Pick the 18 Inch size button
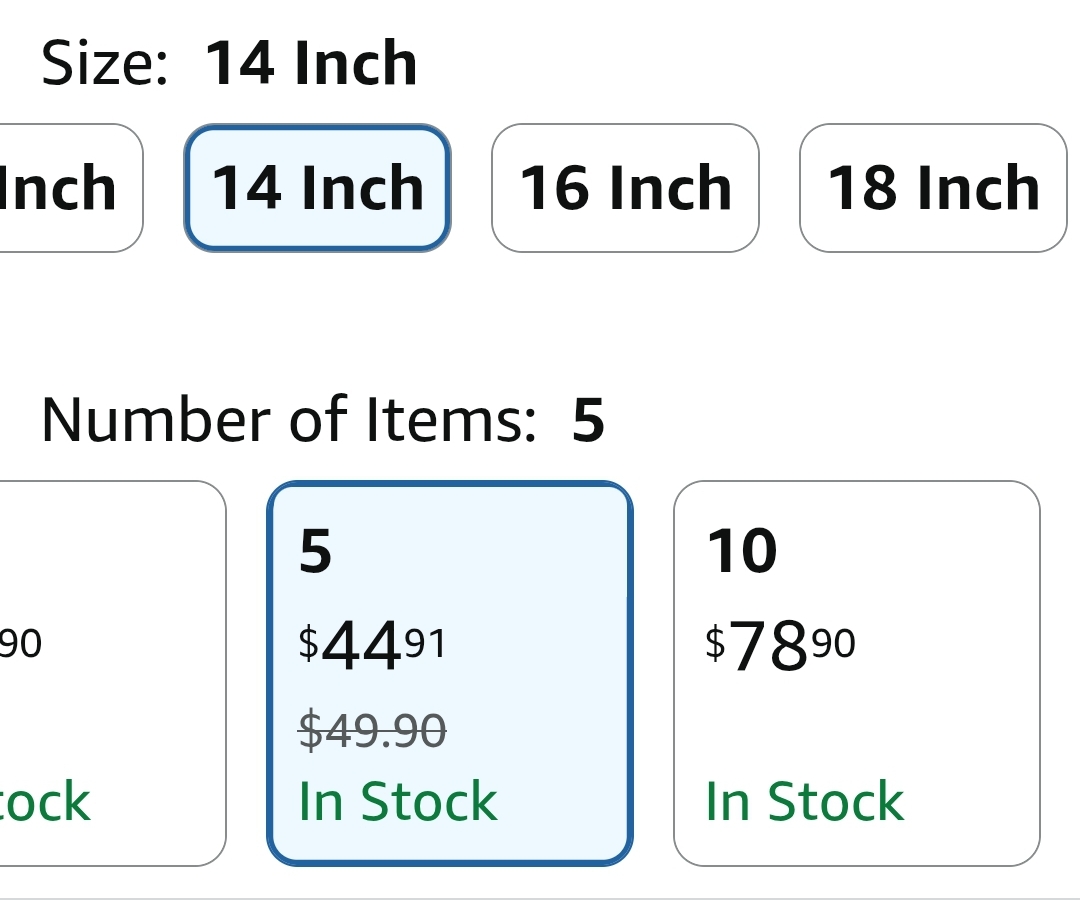 pos(933,188)
